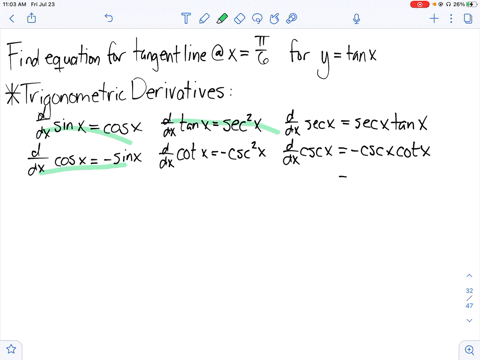Open the three-dot more options menu
This screenshot has width=480, height=360.
click(x=451, y=18)
